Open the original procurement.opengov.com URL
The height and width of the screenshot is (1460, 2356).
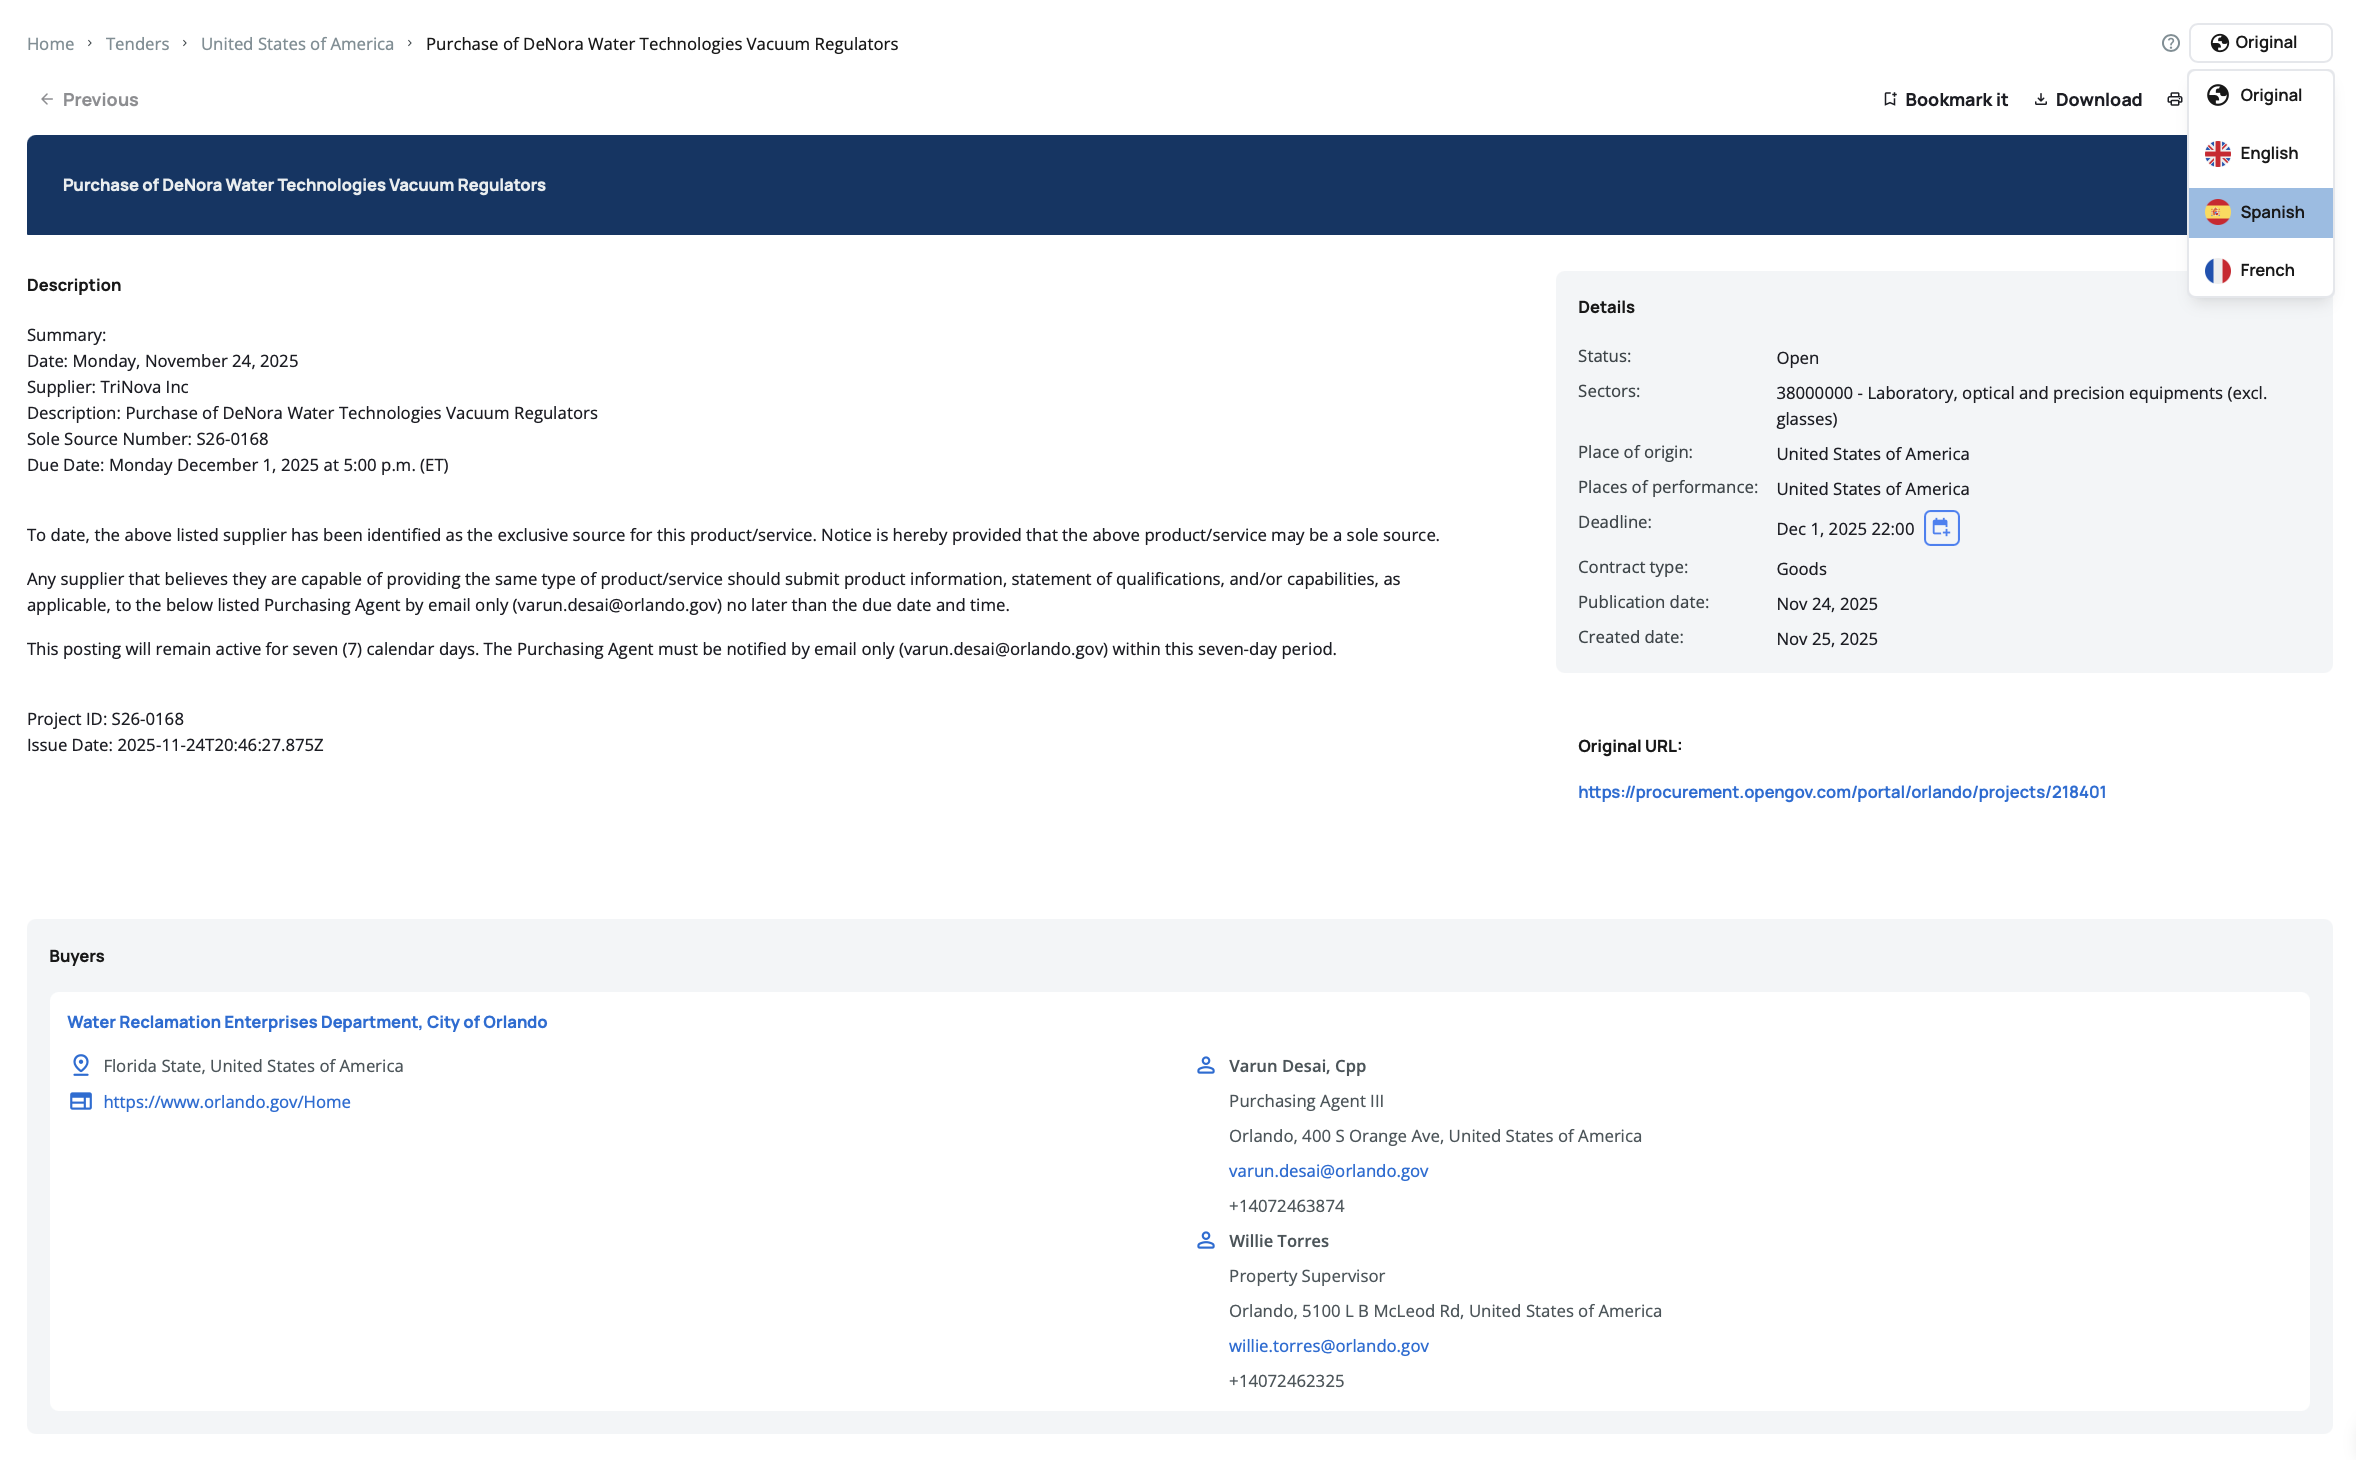coord(1841,792)
